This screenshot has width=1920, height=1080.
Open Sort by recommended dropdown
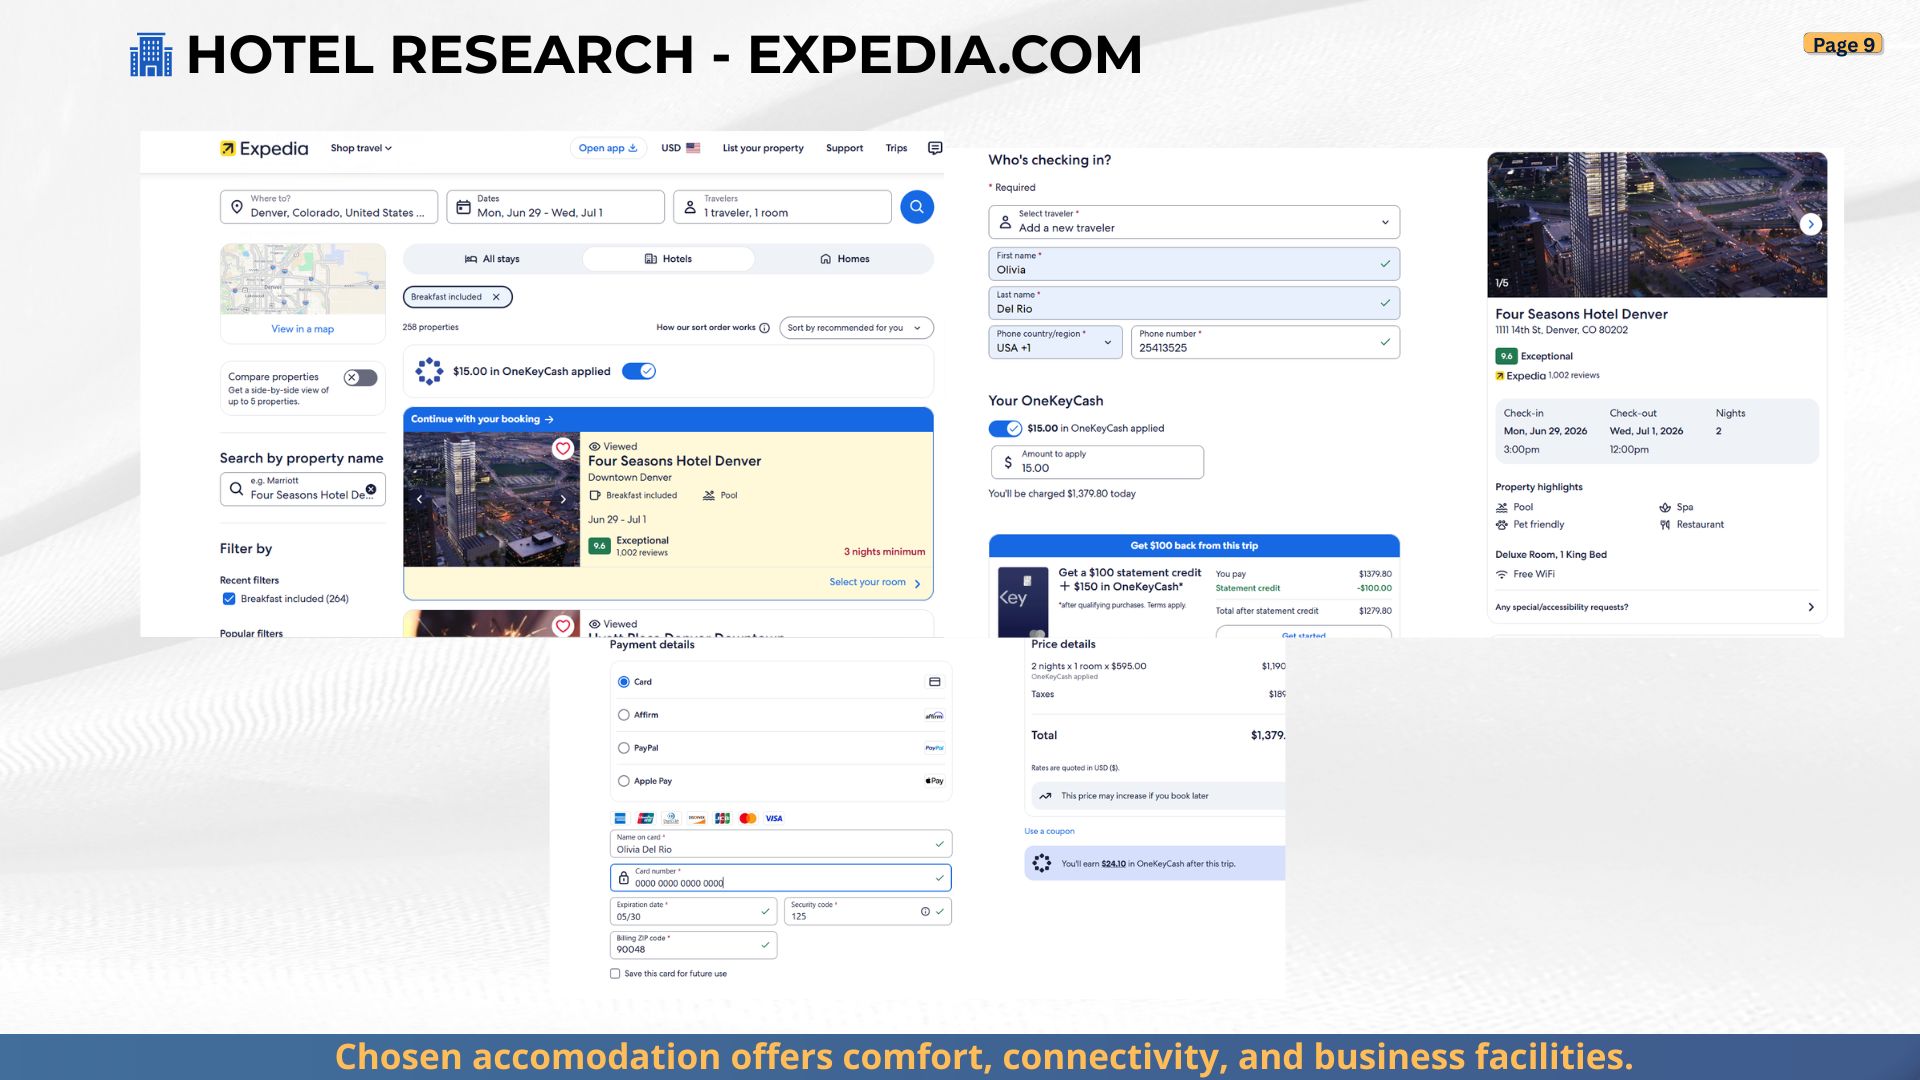856,328
